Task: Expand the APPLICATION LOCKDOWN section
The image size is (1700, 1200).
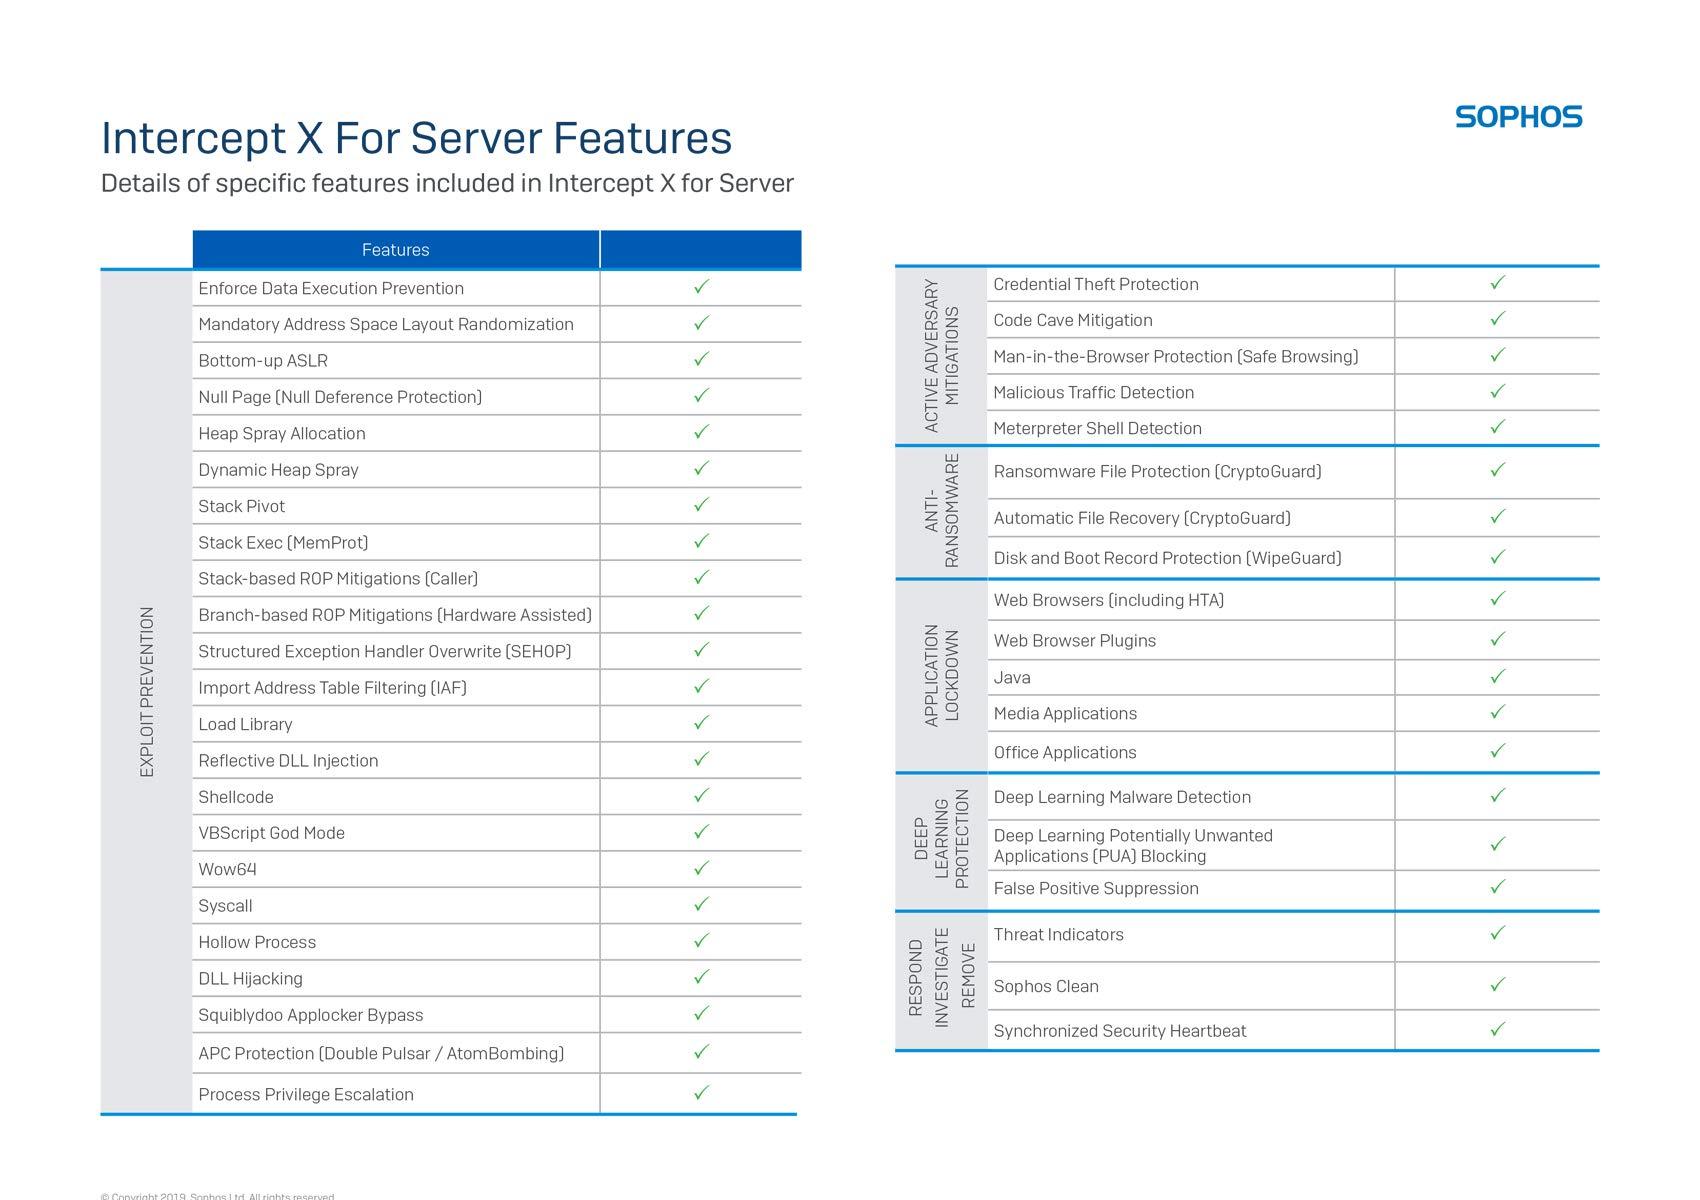Action: coord(941,676)
